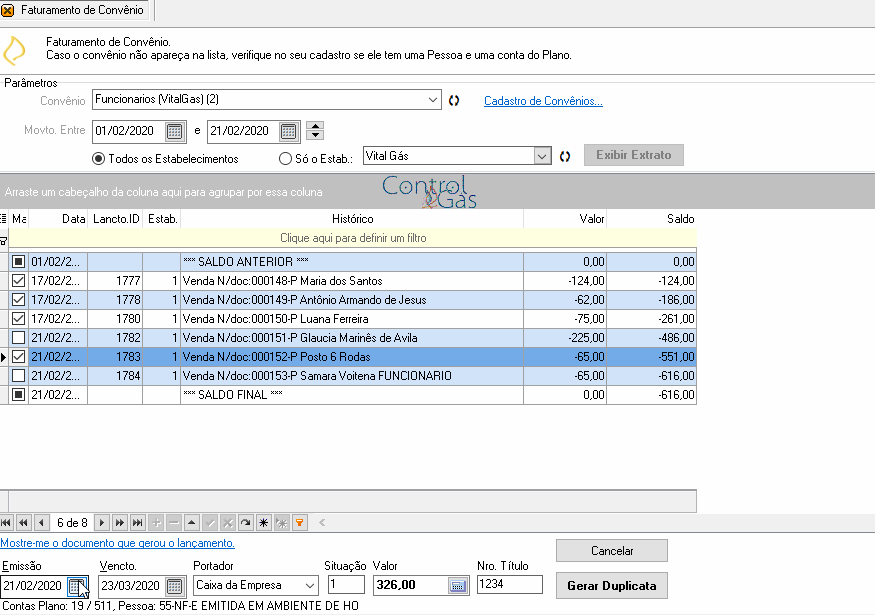This screenshot has width=875, height=615.
Task: Uncheck the Maria dos Santos sale row
Action: tap(18, 281)
